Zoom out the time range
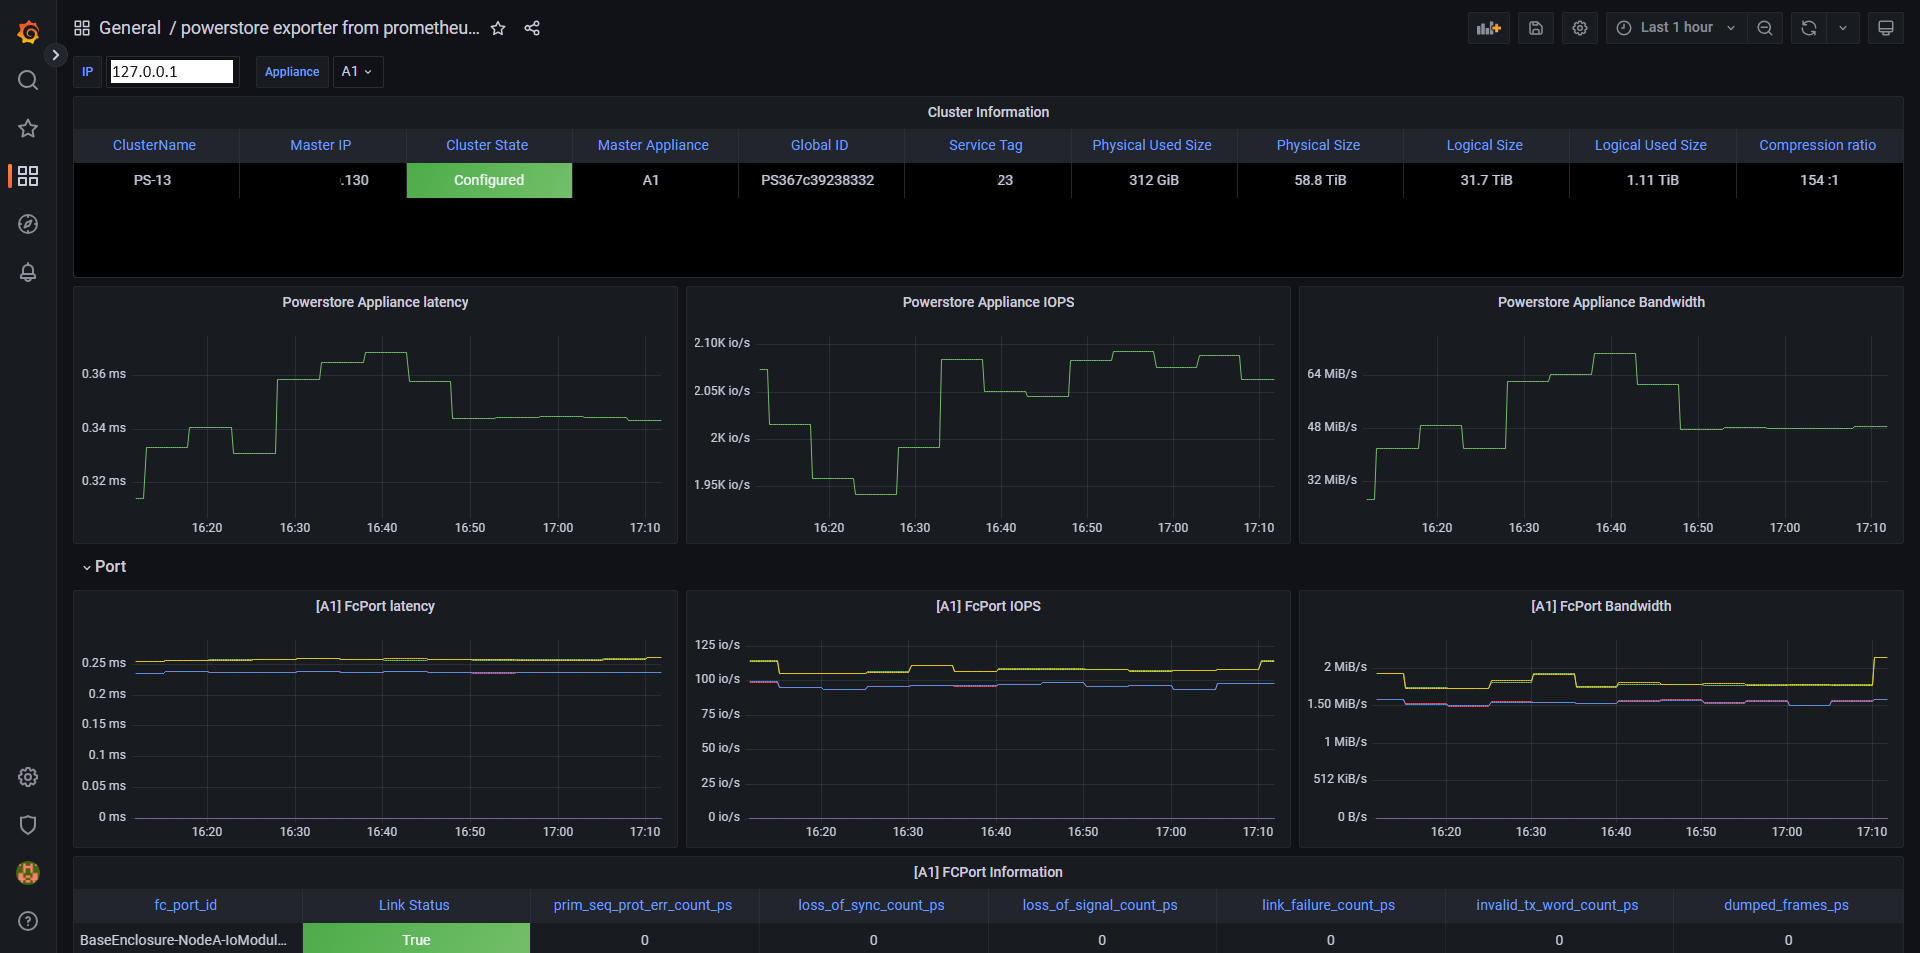Screen dimensions: 1920x953 click(1765, 28)
